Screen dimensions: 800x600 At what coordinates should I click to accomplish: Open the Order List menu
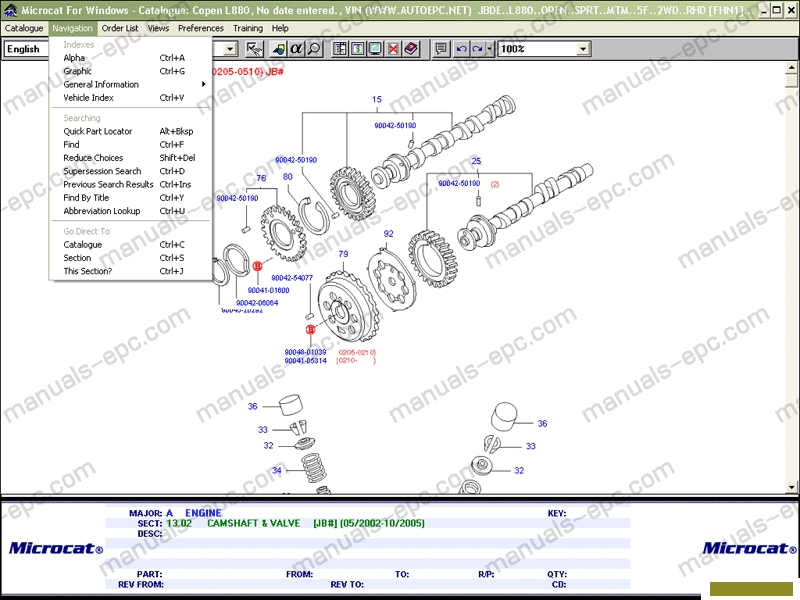pos(120,28)
